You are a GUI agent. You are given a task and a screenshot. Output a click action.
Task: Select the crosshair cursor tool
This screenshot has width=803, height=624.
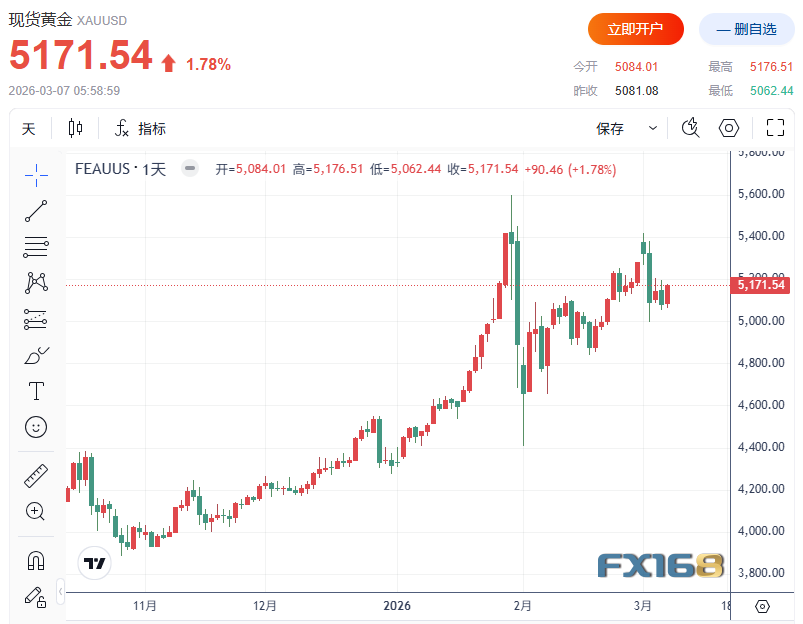tap(36, 175)
